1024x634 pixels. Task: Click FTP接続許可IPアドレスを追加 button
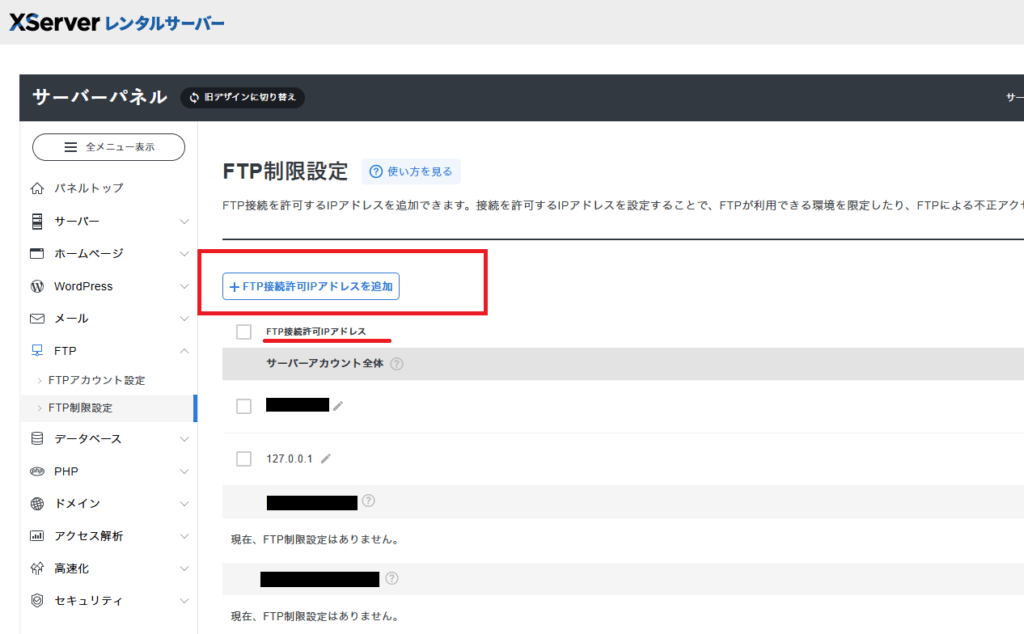click(x=311, y=286)
